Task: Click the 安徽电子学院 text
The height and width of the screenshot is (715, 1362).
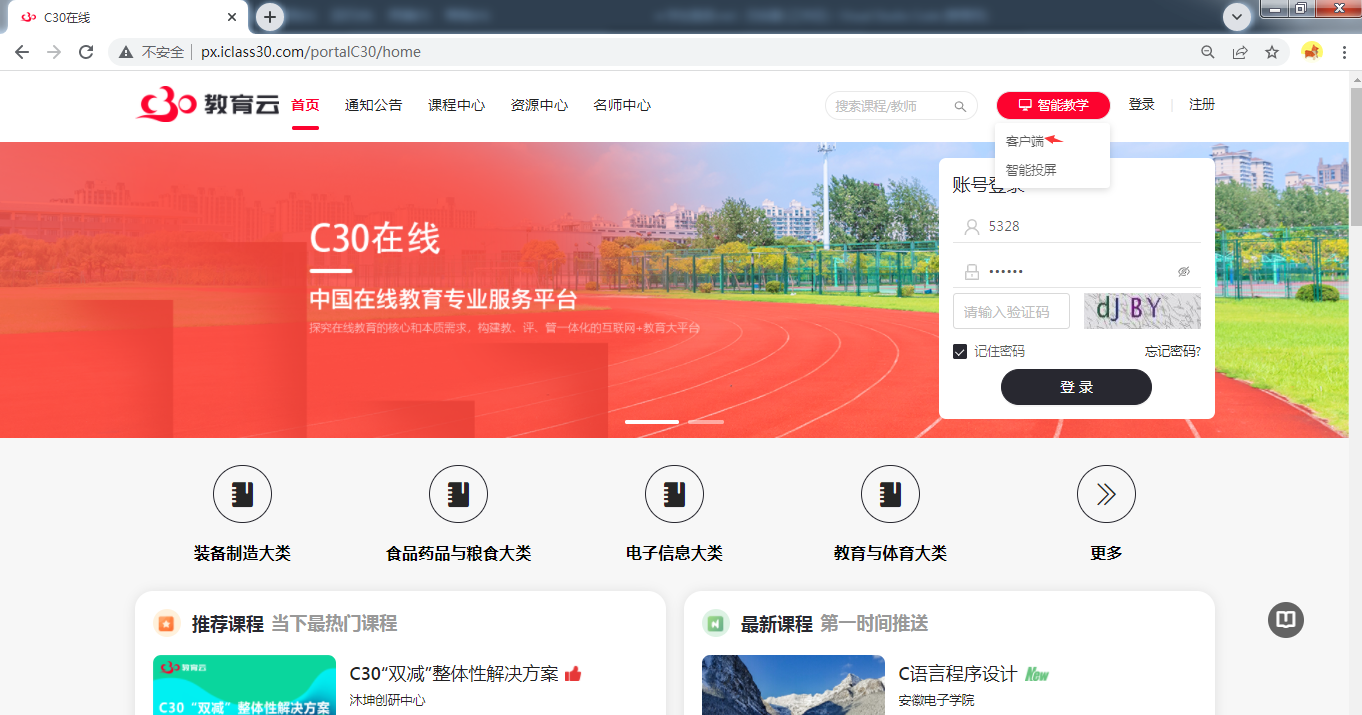Action: (937, 700)
